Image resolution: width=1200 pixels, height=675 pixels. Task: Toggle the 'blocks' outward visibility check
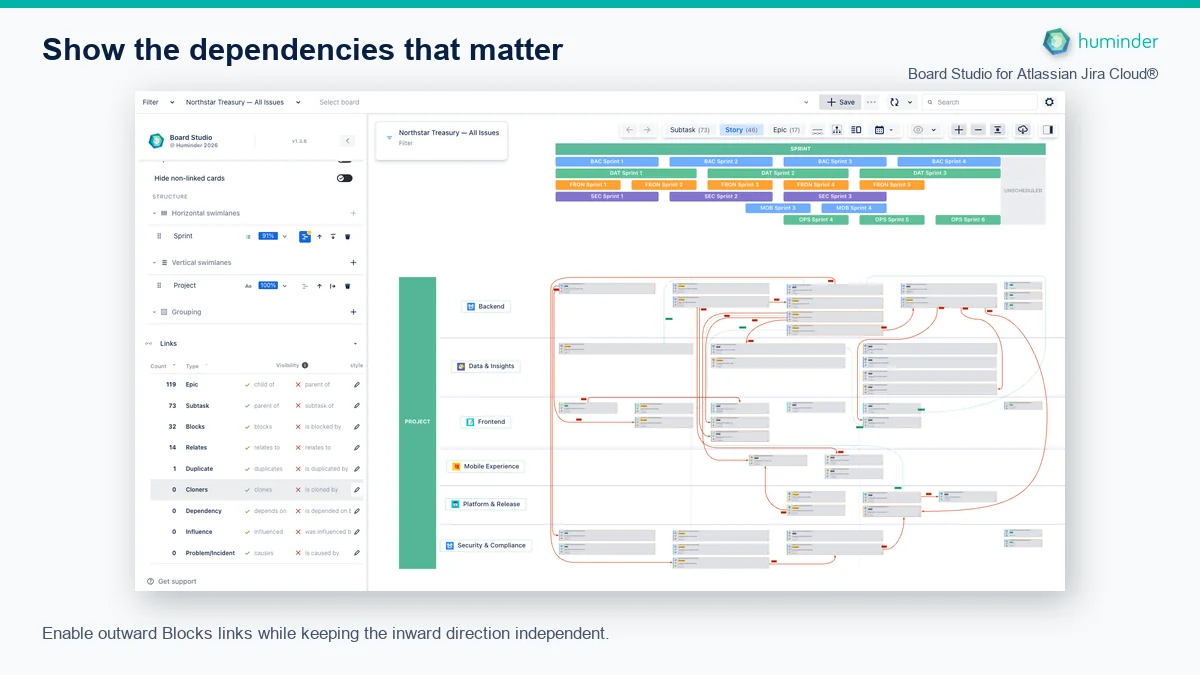tap(248, 427)
